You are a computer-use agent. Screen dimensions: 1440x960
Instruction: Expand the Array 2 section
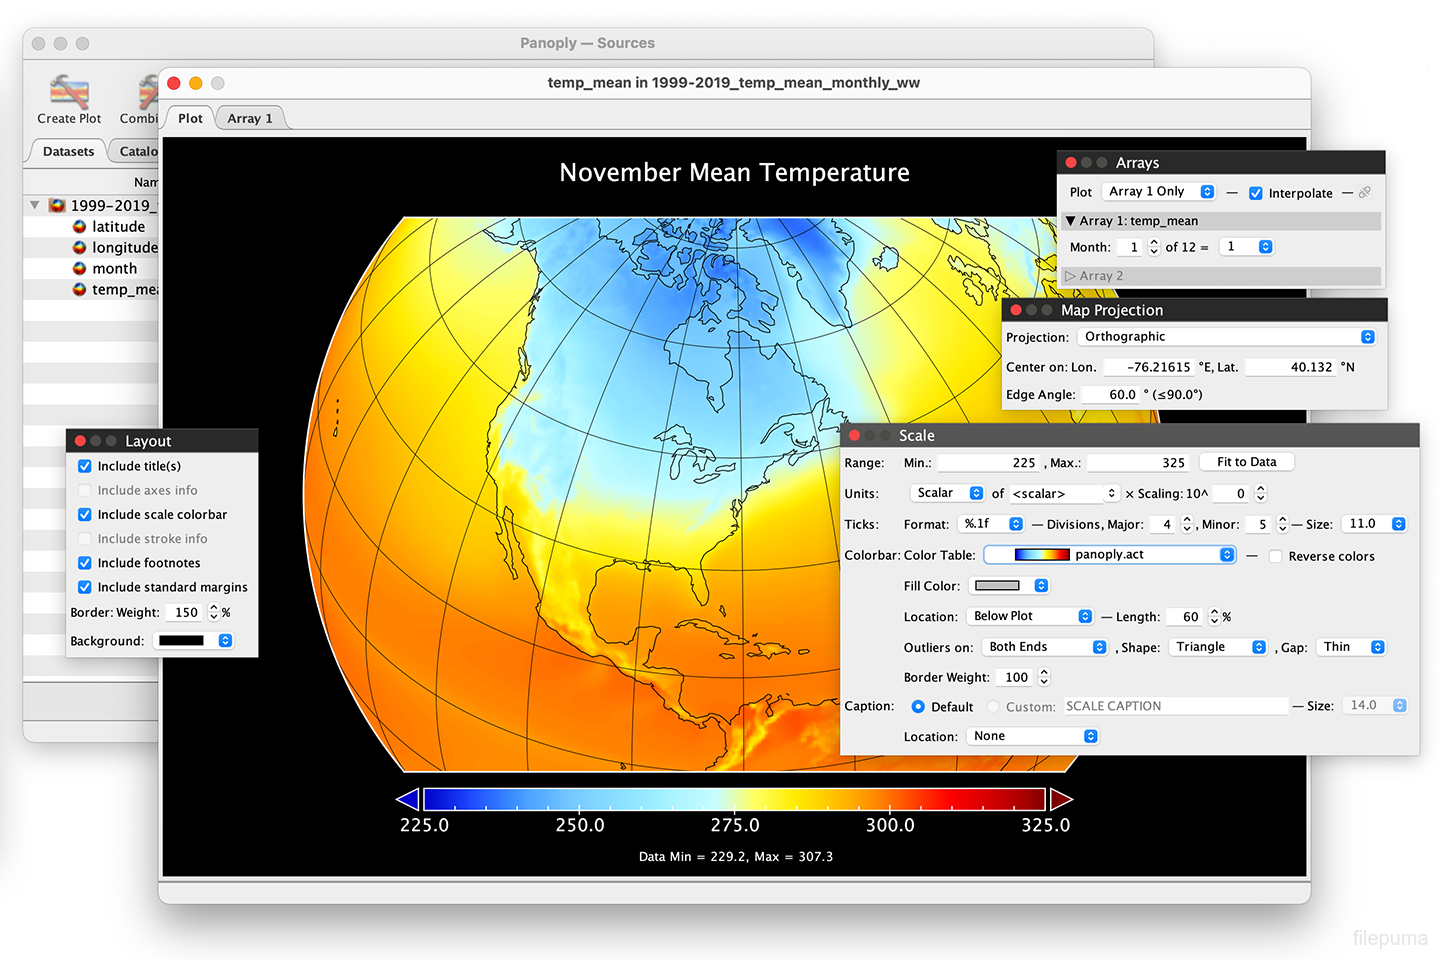[x=1071, y=276]
